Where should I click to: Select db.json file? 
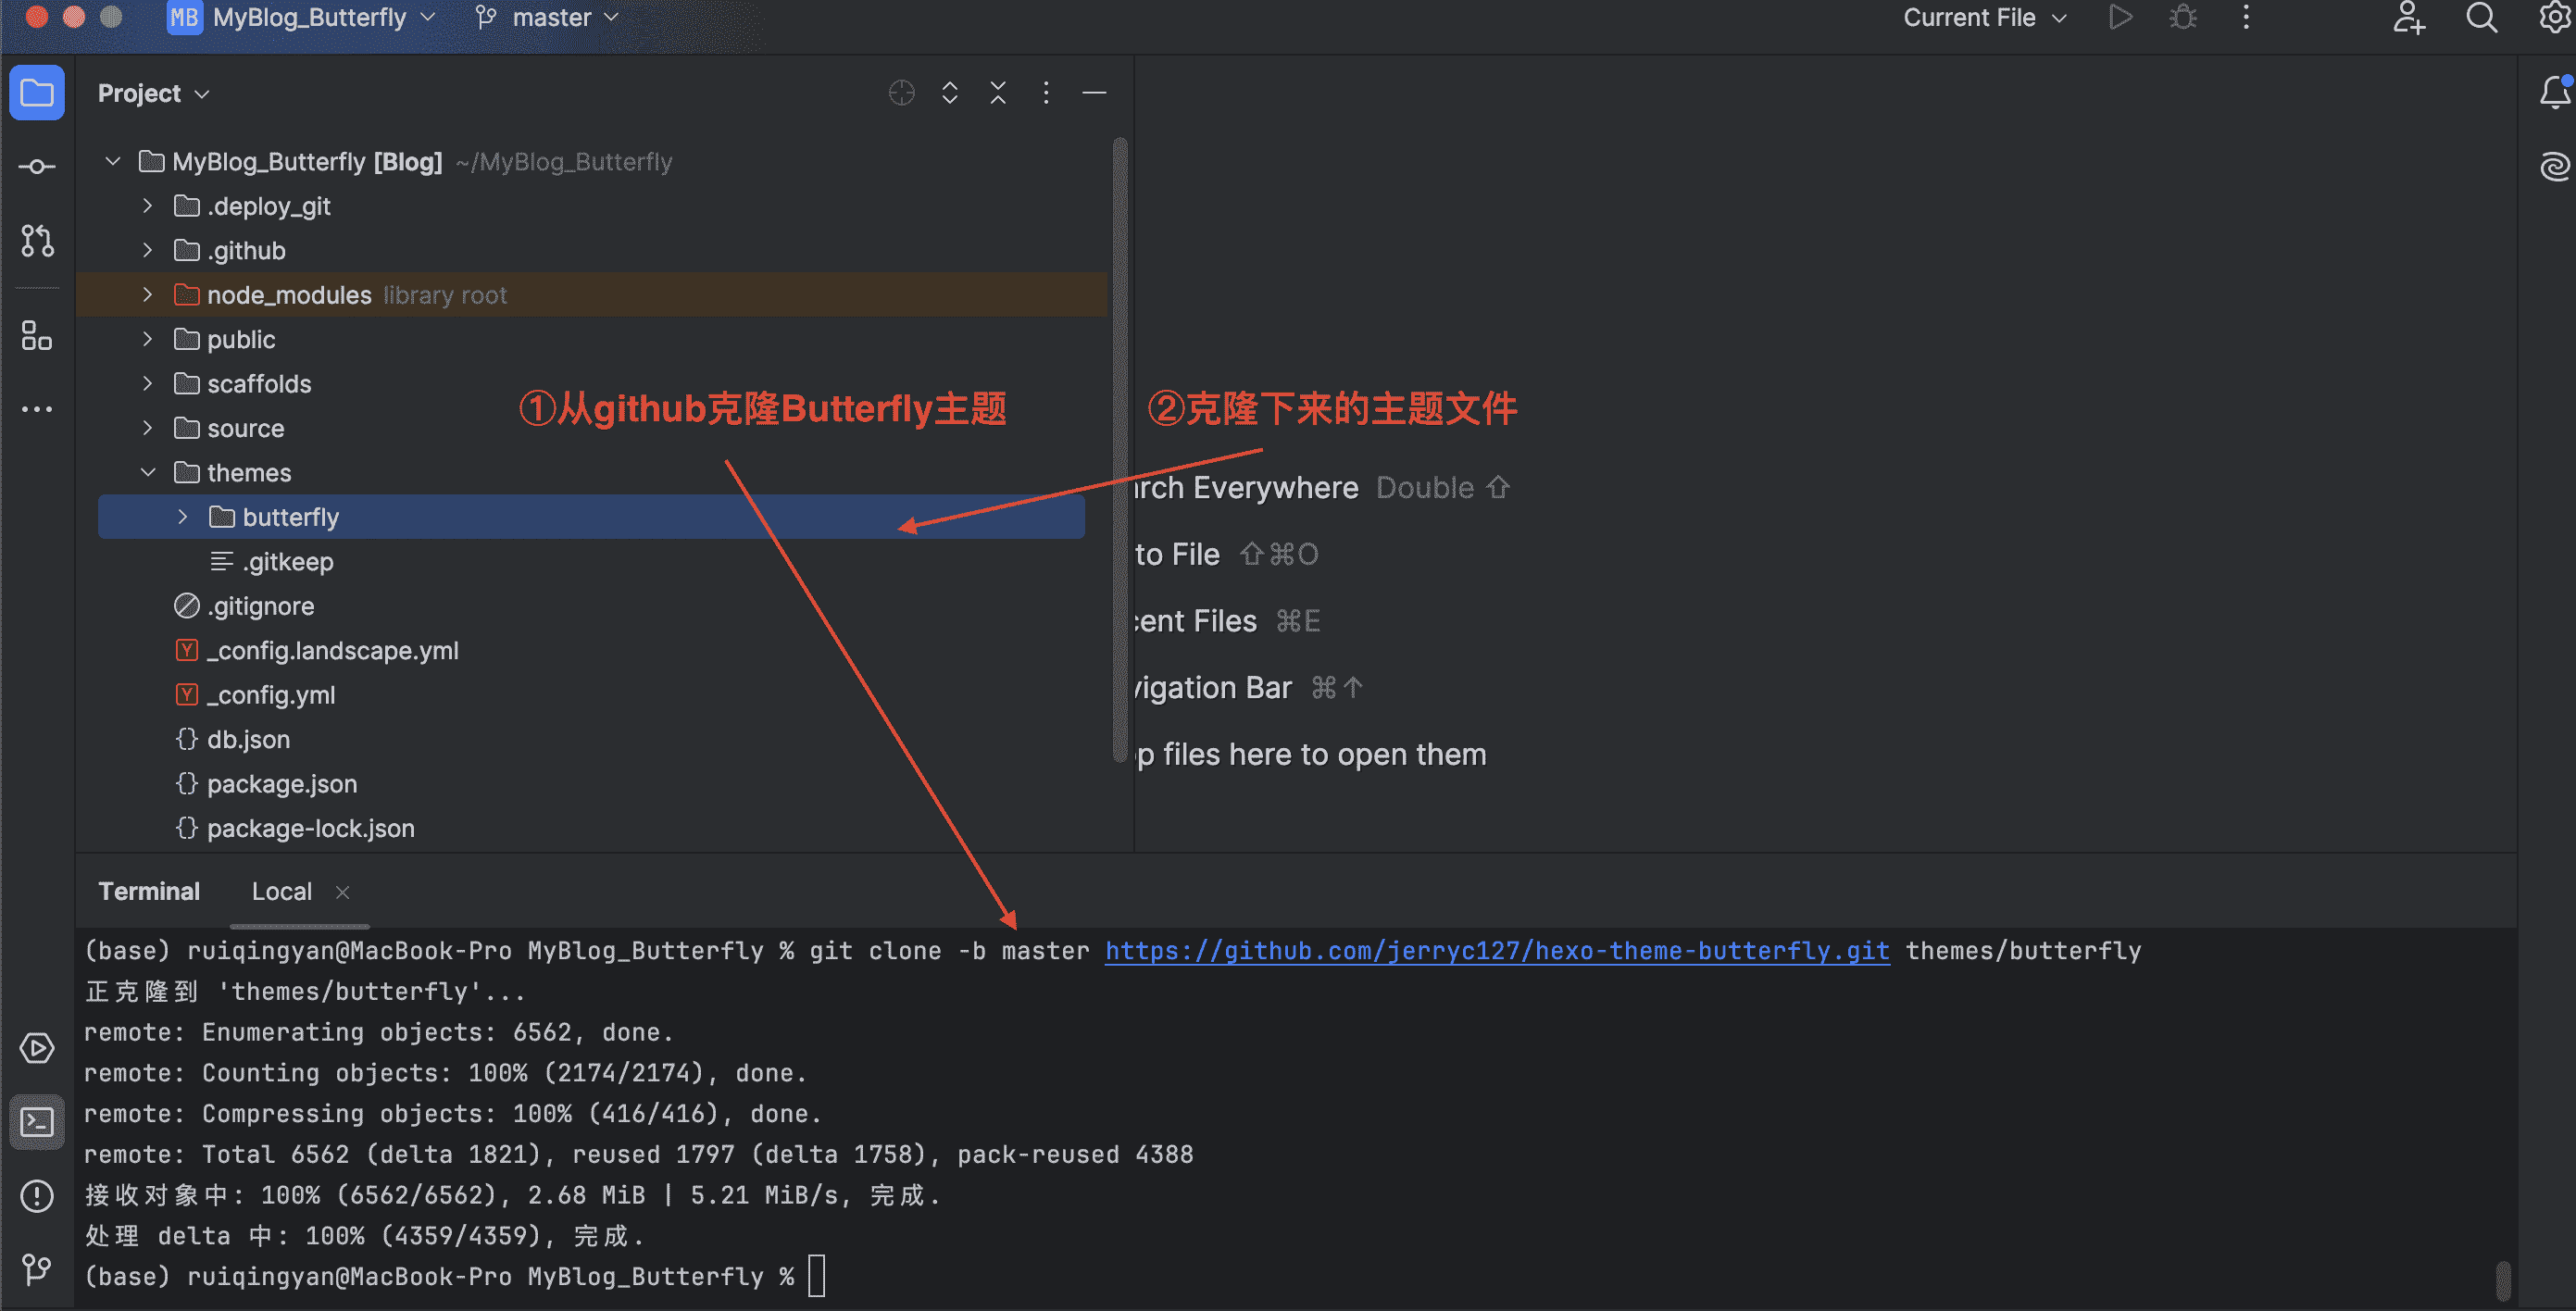coord(248,739)
